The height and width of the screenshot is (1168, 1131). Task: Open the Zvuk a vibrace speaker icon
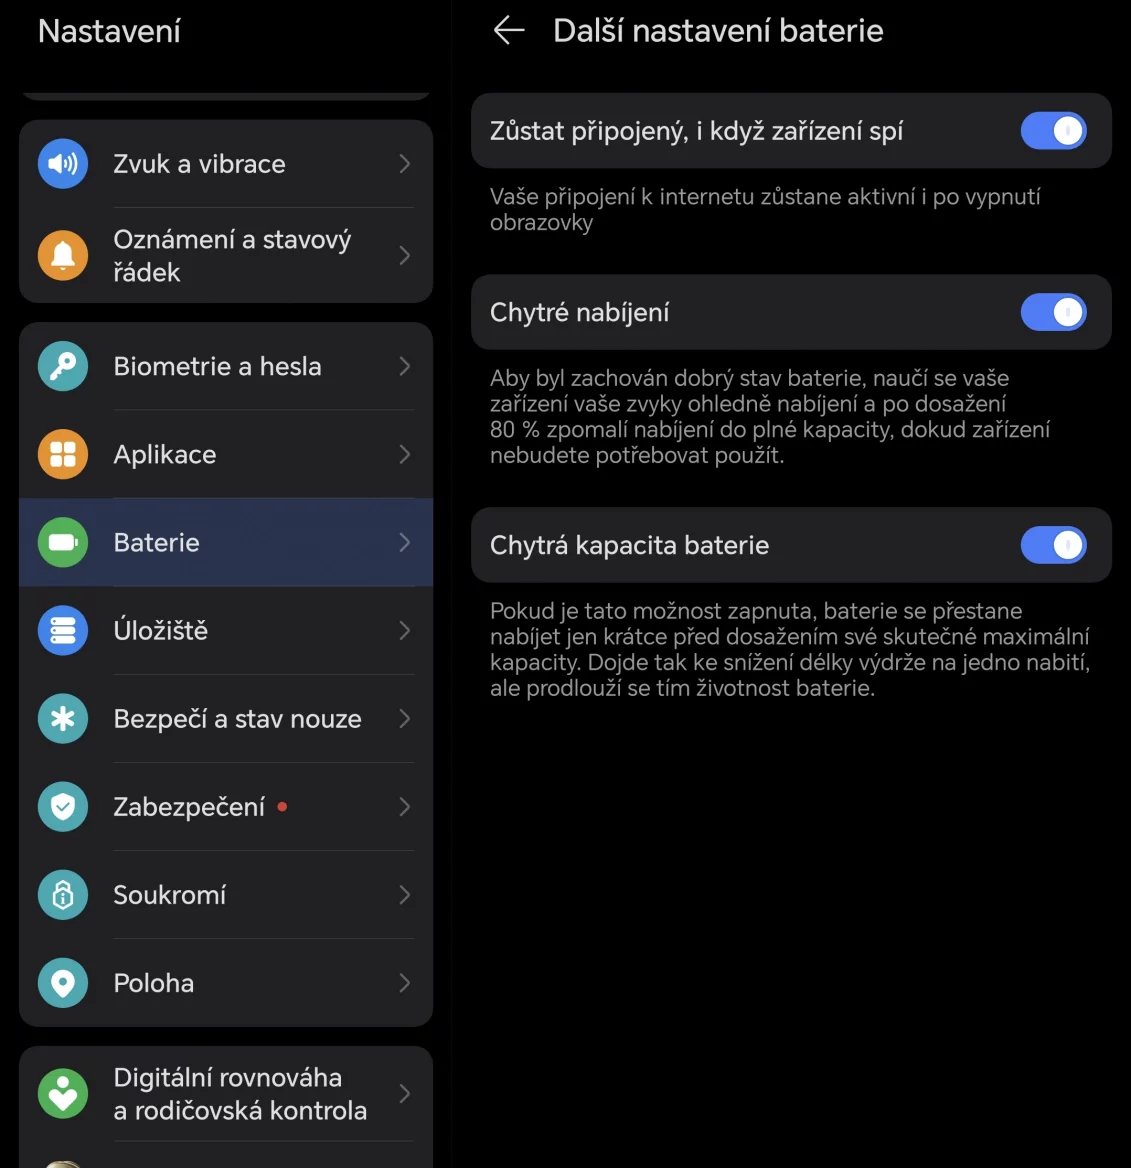[63, 163]
